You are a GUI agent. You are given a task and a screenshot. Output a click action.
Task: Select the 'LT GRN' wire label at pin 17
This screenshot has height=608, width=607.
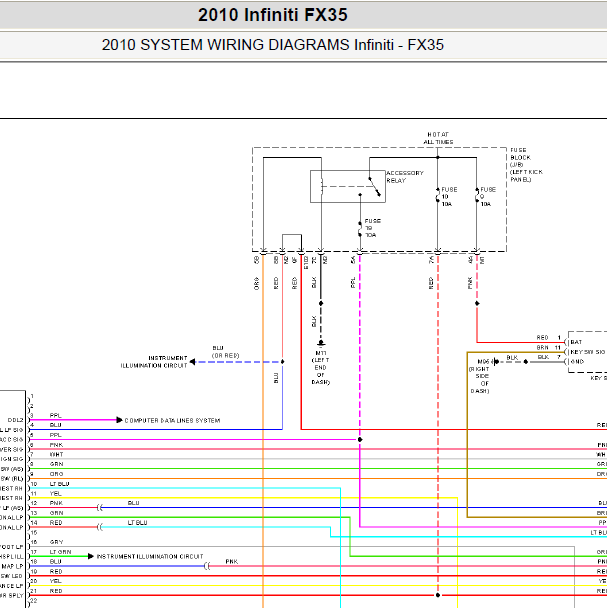61,552
